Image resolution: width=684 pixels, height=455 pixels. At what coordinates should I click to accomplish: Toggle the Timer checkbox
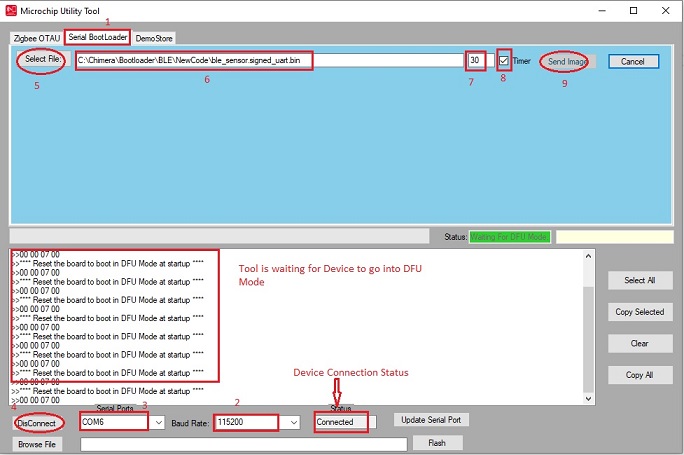(504, 61)
